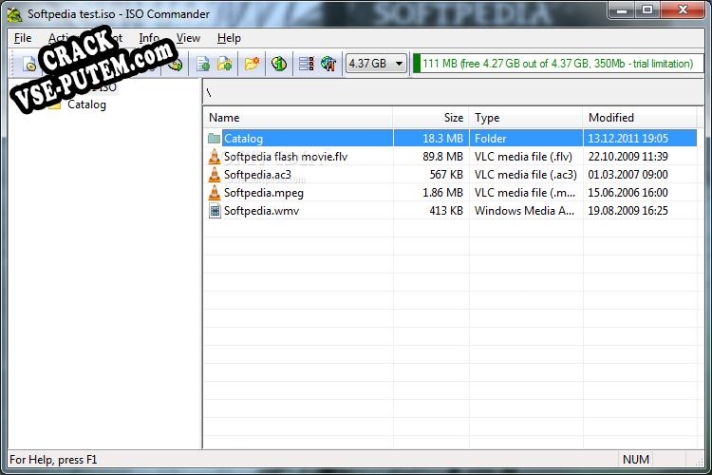Viewport: 712px width, 475px height.
Task: Click the backslash path field
Action: (453, 93)
